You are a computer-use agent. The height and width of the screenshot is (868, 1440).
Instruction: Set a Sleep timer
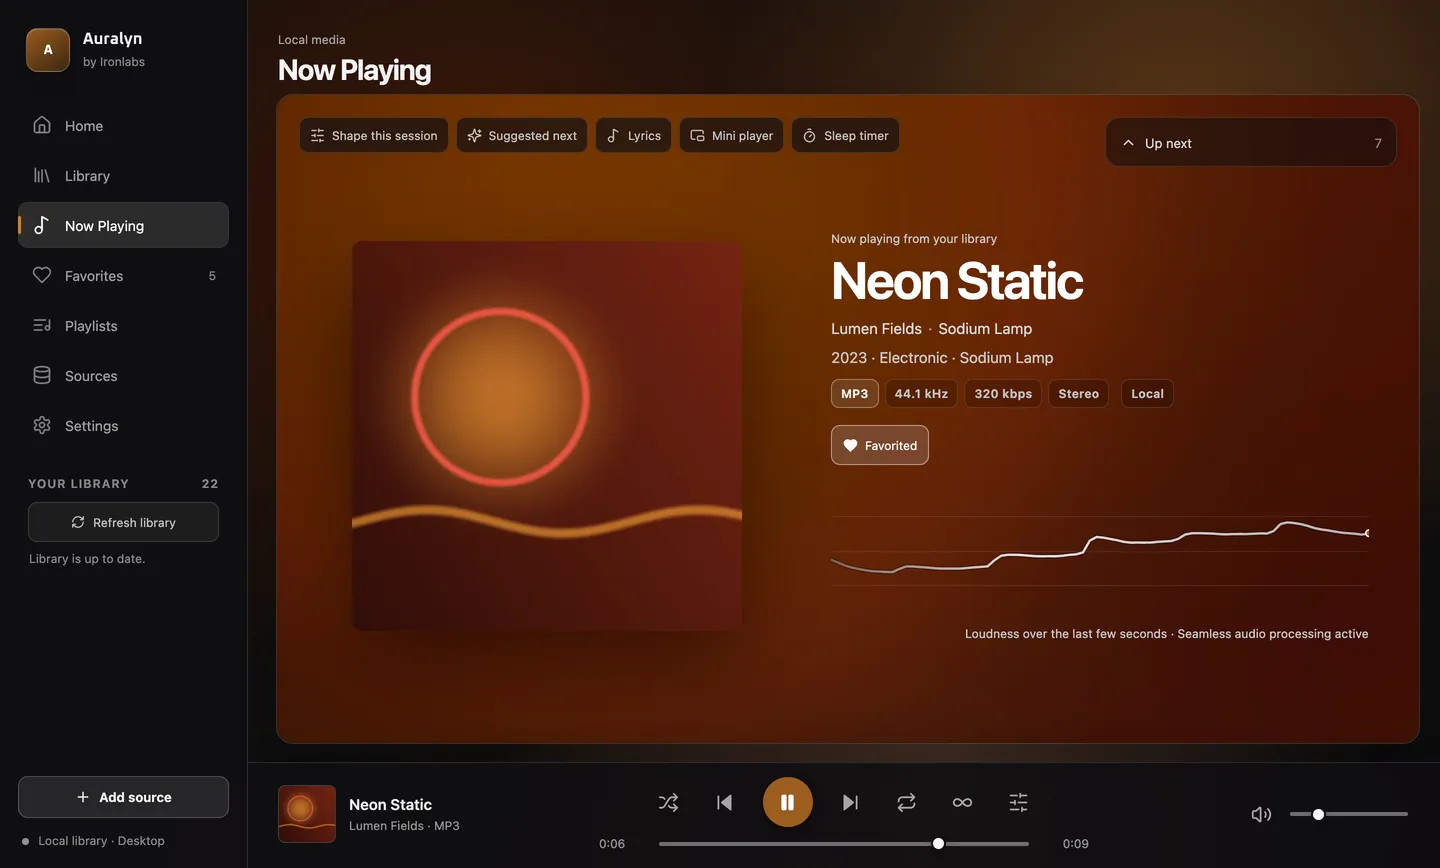pos(846,136)
